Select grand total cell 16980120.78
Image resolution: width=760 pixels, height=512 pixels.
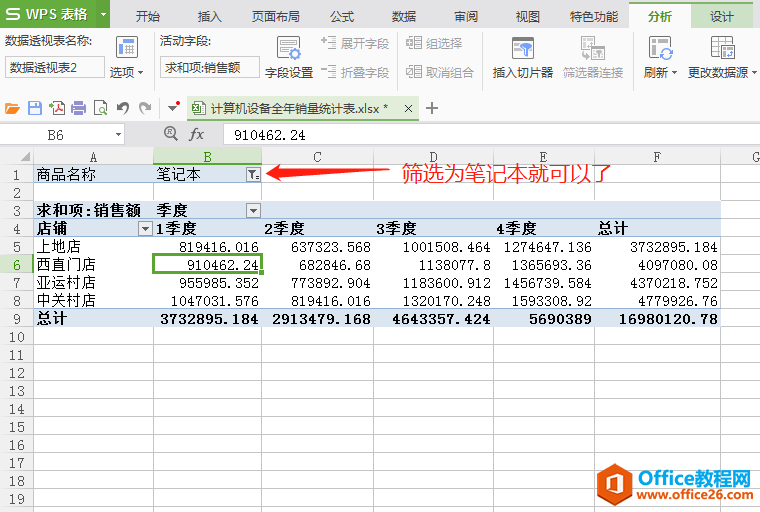[x=657, y=319]
